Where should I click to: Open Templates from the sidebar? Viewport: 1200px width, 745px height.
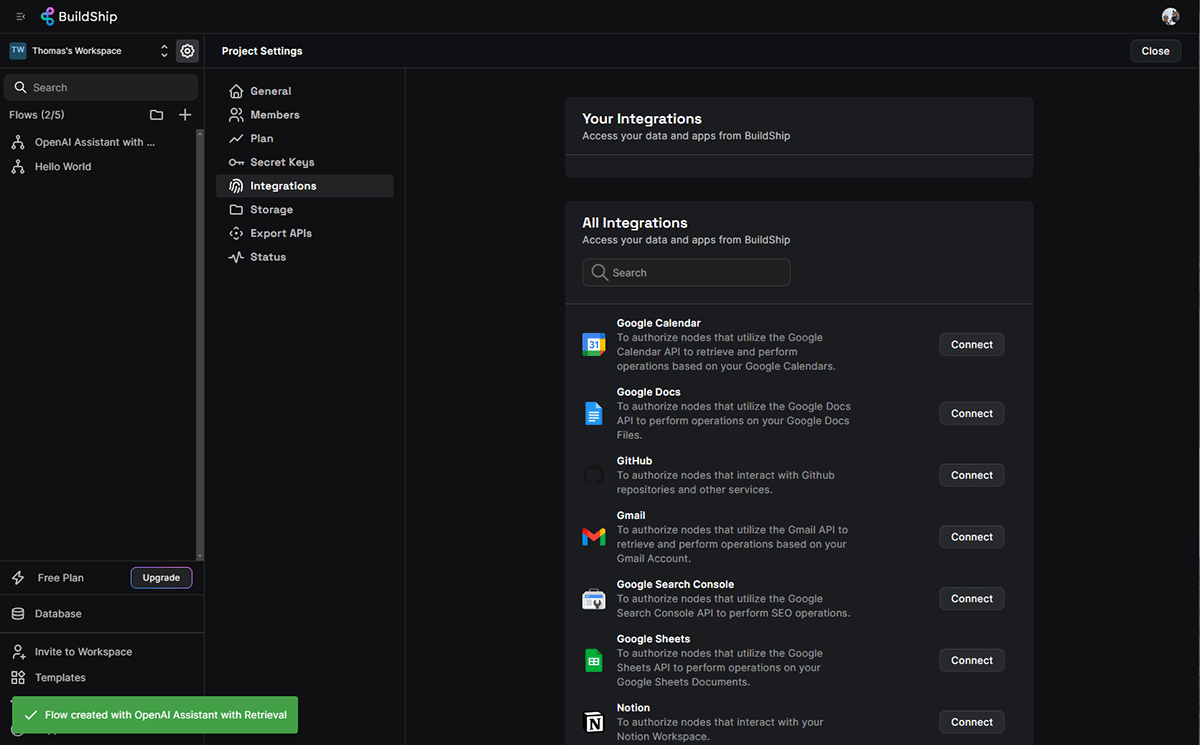point(60,678)
